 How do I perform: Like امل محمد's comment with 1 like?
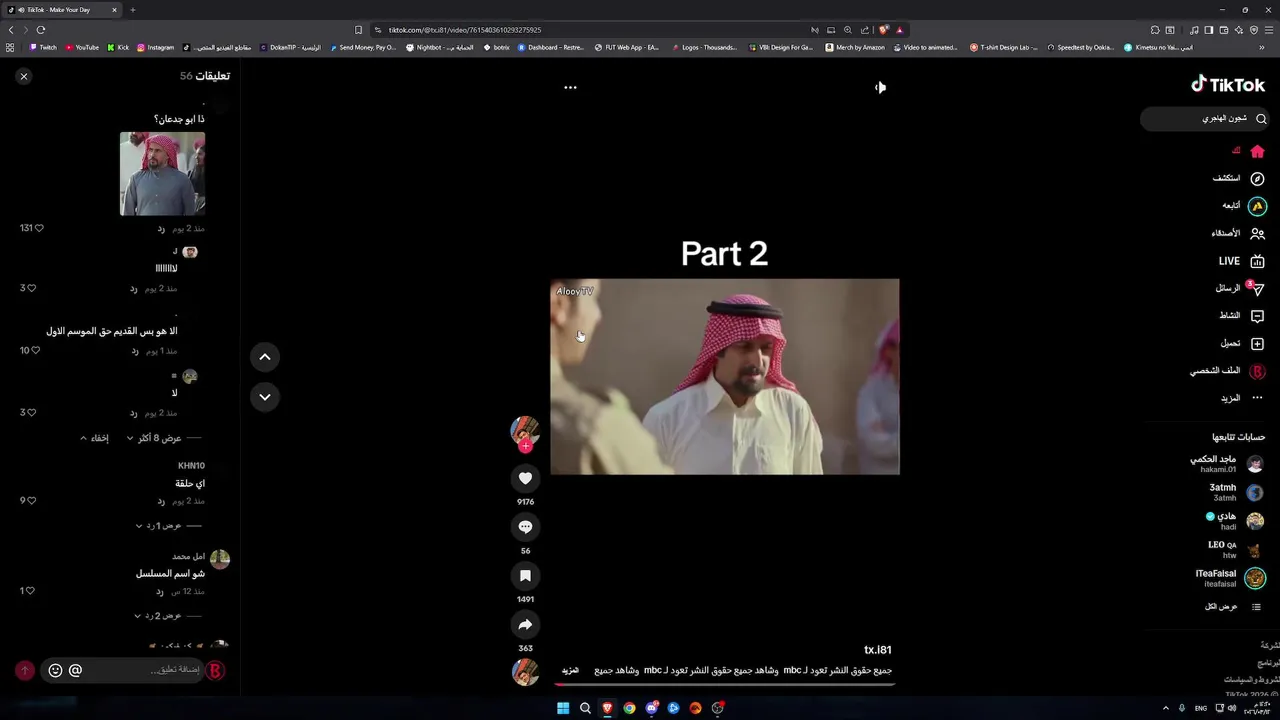coord(31,591)
